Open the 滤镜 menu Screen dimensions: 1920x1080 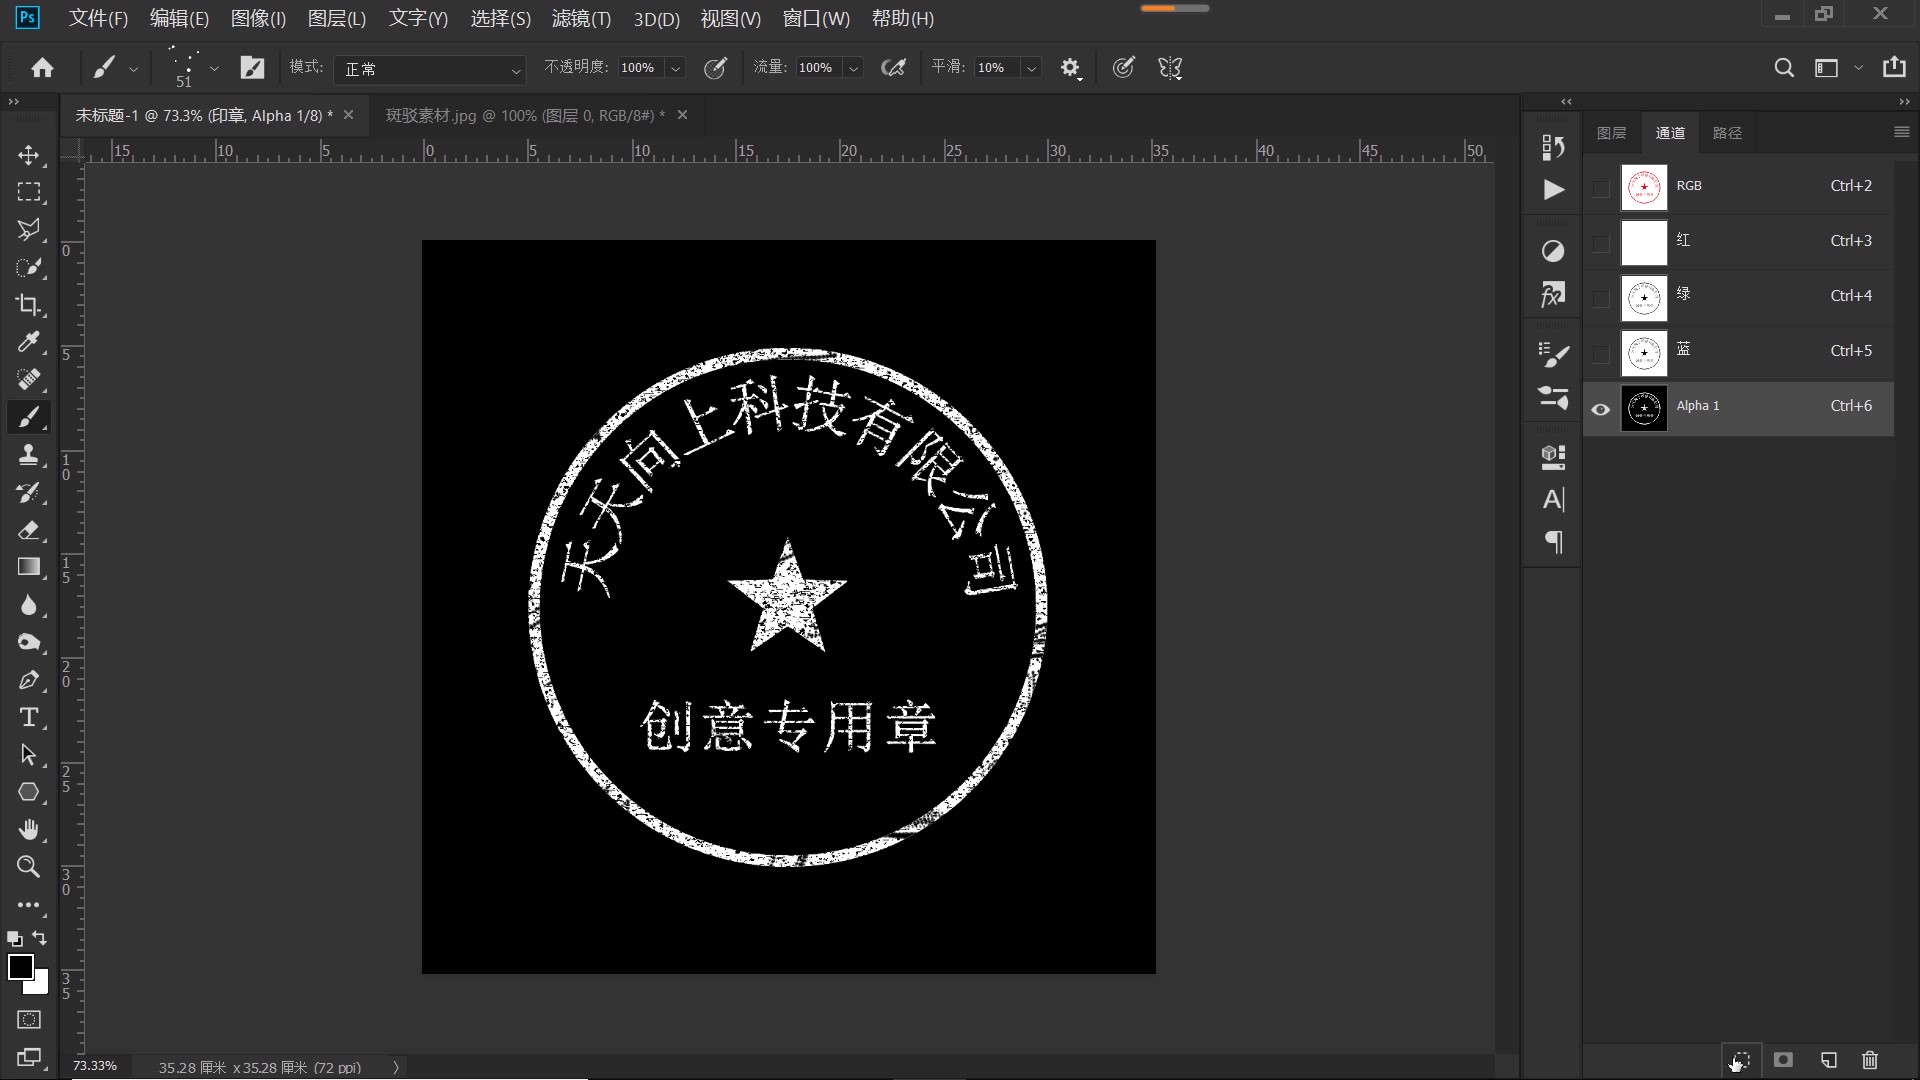[x=580, y=19]
